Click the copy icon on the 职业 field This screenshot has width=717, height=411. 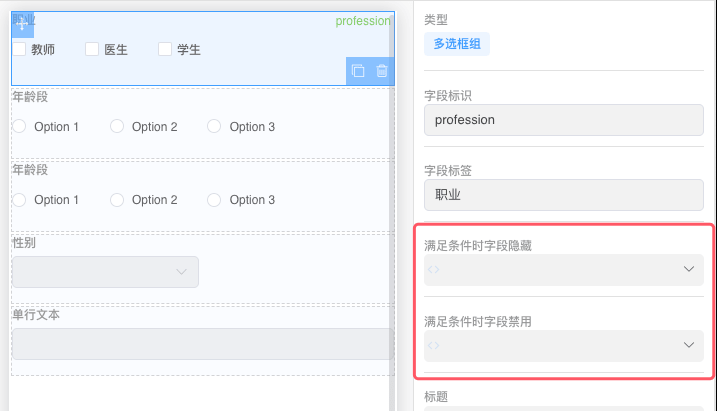(x=358, y=71)
